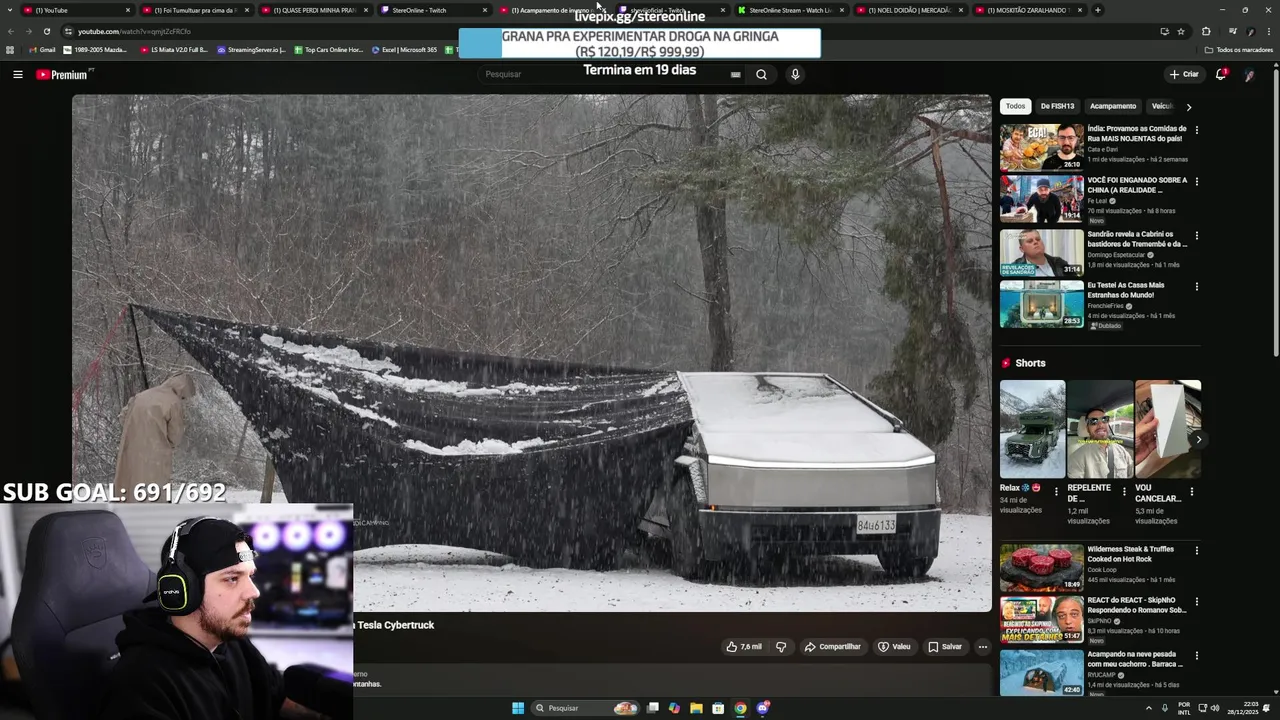This screenshot has width=1280, height=720.
Task: Open options for Sandrão revela video
Action: tap(1196, 236)
